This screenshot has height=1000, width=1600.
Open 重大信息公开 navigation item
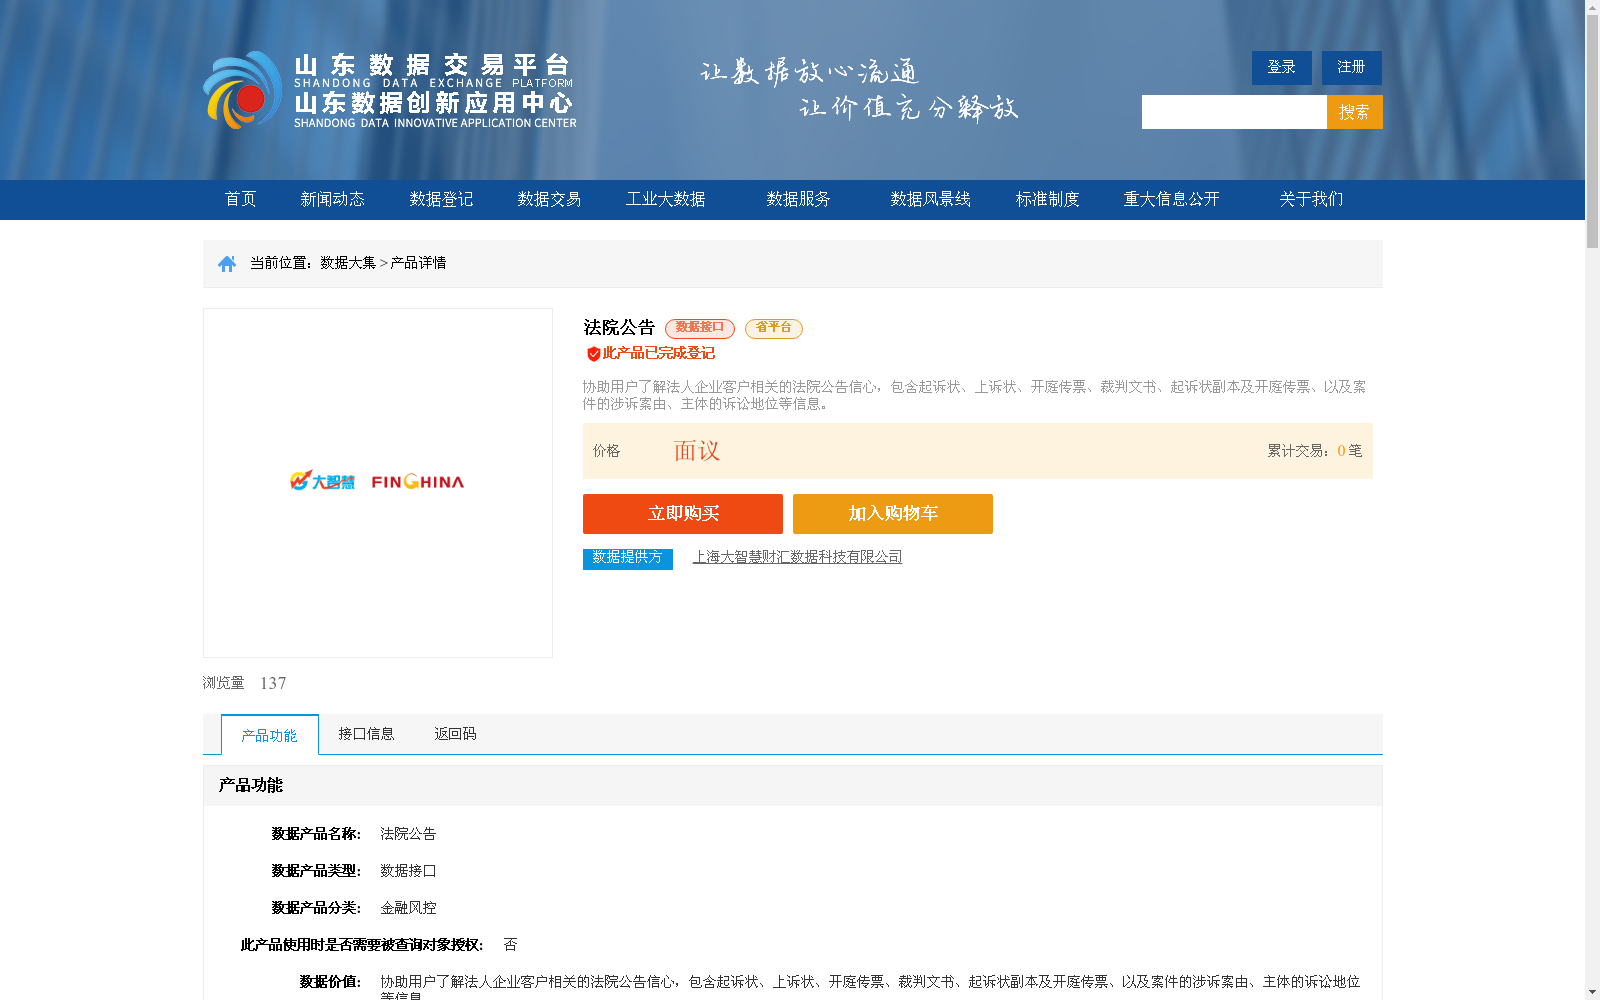click(x=1172, y=199)
